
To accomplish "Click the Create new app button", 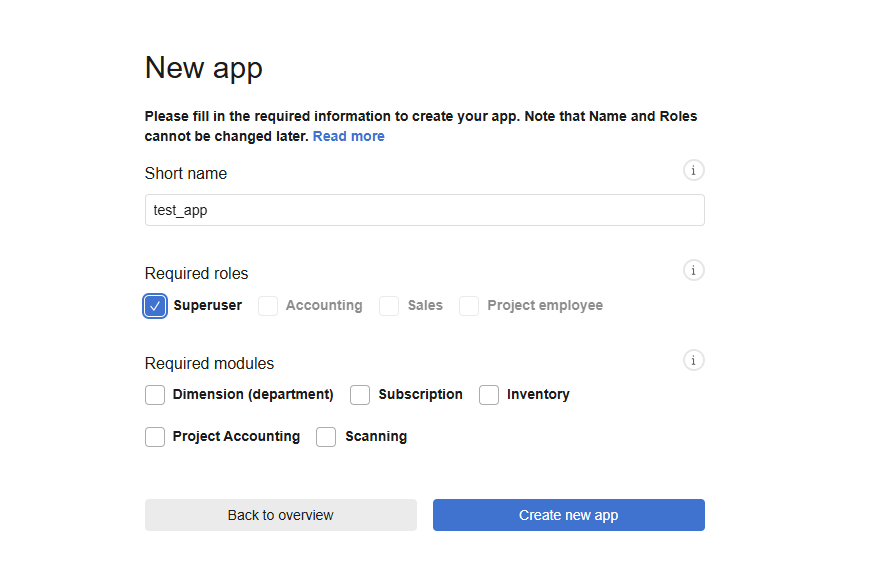I will tap(568, 515).
